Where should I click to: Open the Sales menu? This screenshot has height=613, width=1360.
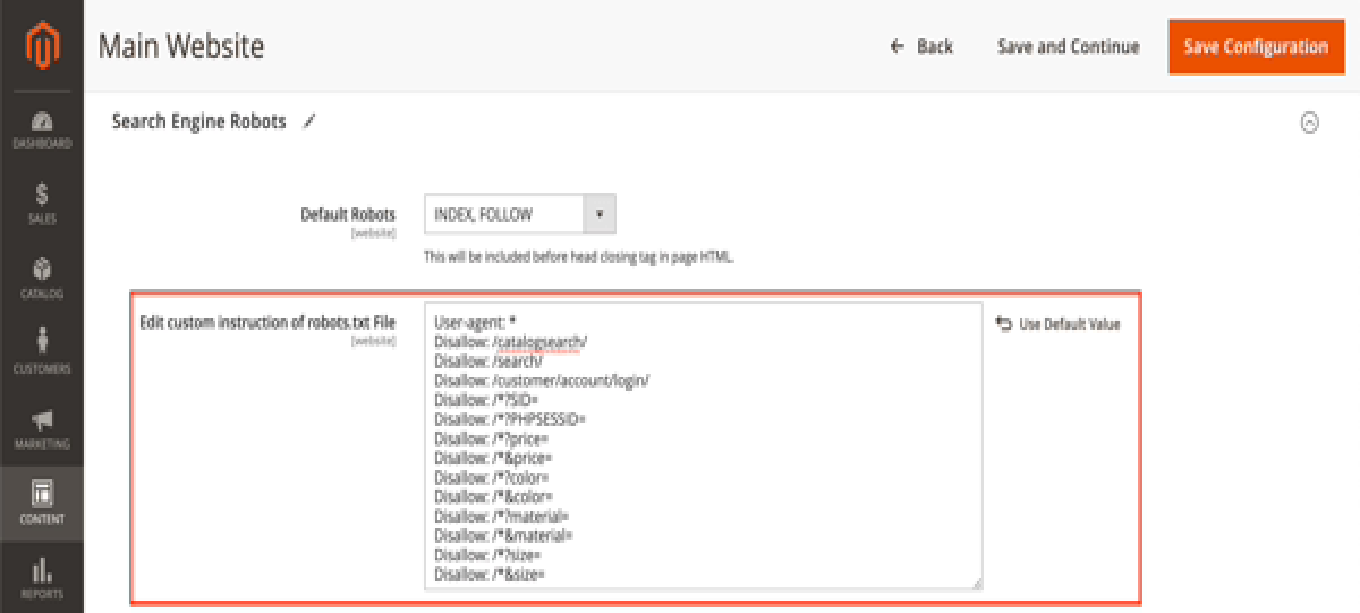pyautogui.click(x=42, y=204)
